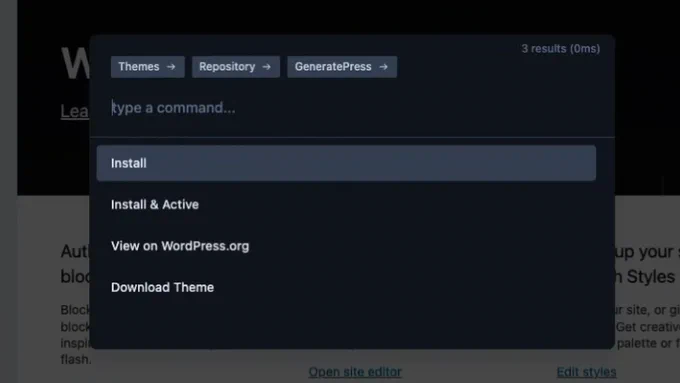Click the GeneratePress breadcrumb chip
The height and width of the screenshot is (383, 680).
click(x=342, y=67)
